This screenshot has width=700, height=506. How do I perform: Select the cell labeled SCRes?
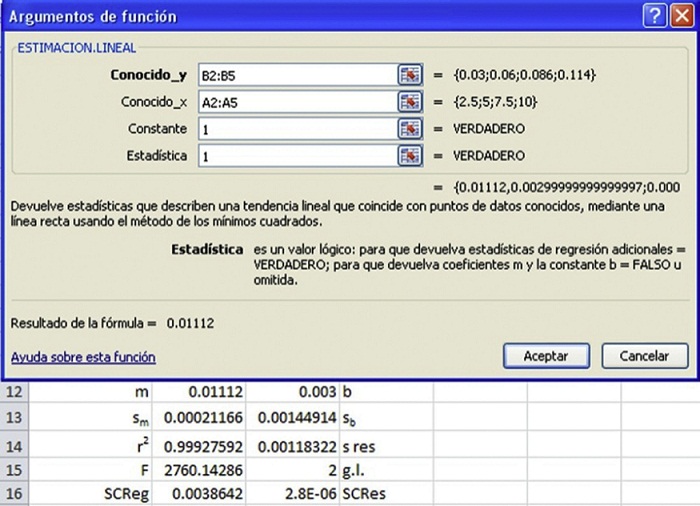(385, 494)
